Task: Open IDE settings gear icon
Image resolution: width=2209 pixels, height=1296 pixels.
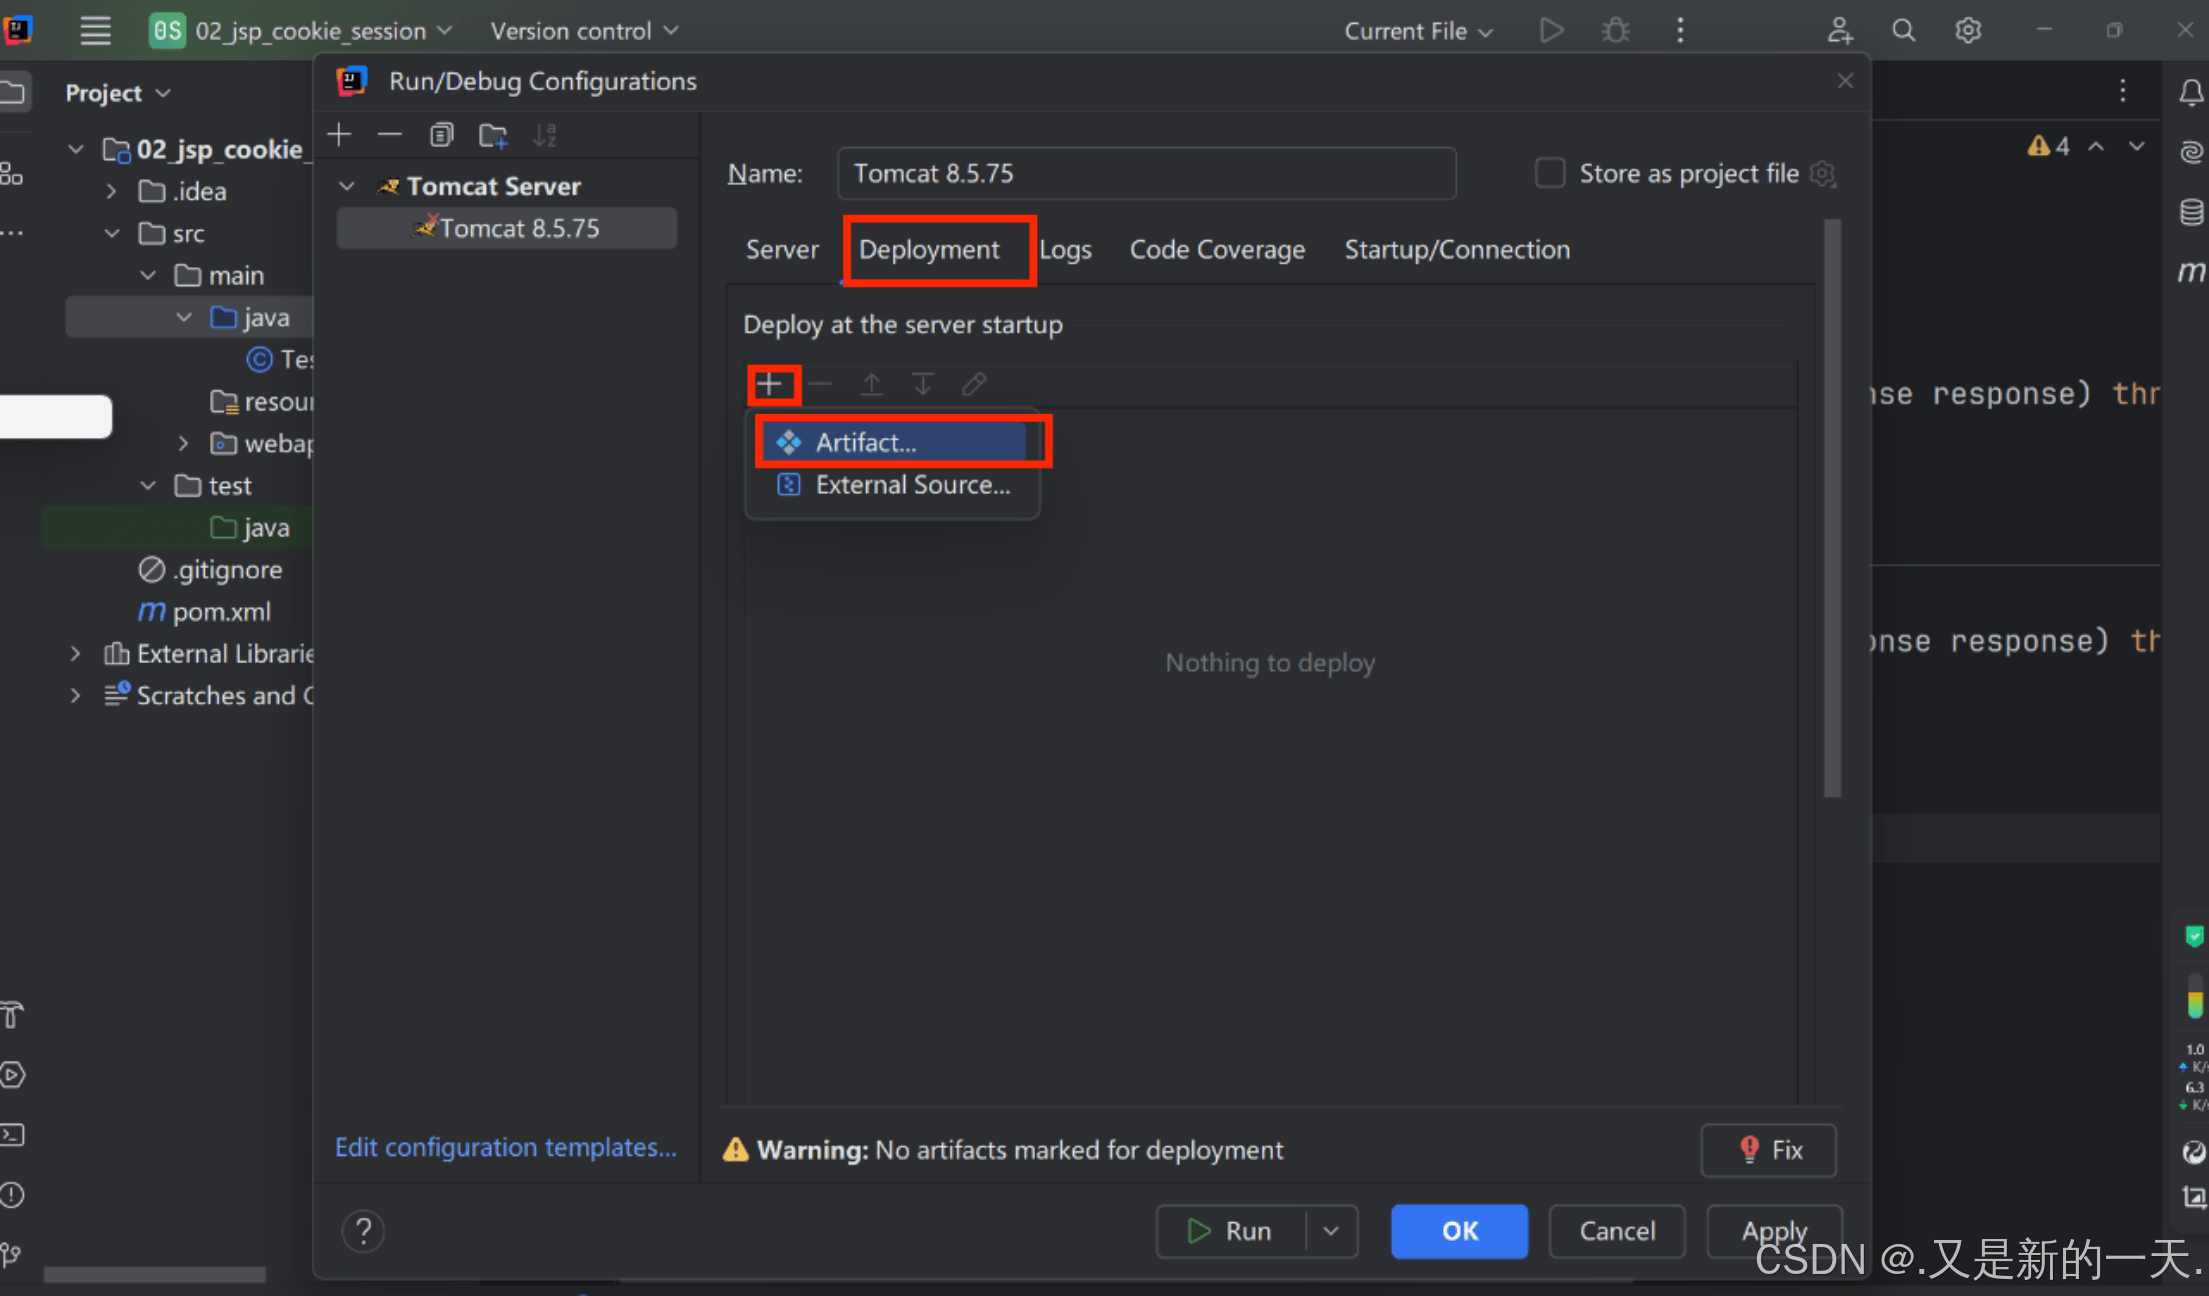Action: [x=1967, y=31]
